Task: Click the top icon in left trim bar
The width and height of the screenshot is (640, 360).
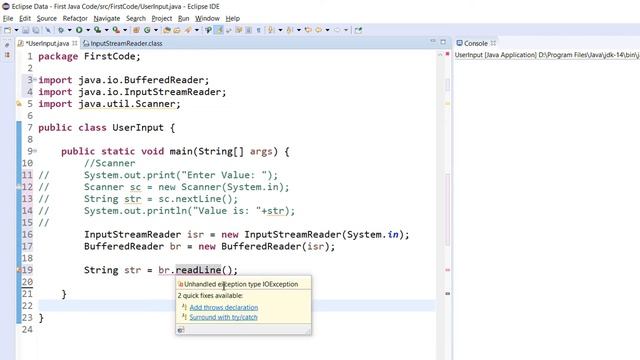Action: 7,45
